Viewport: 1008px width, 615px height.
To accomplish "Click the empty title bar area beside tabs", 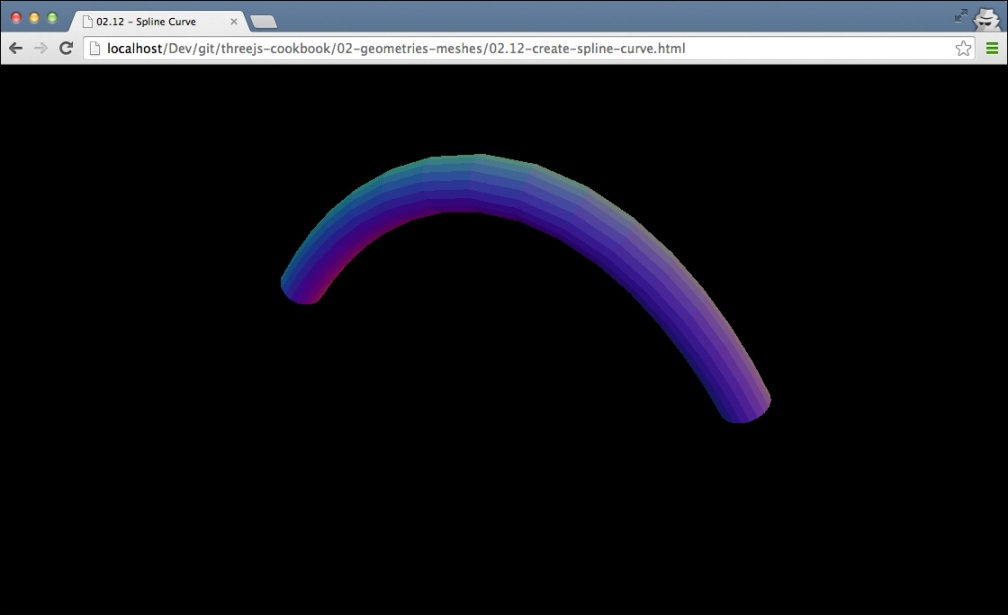I will click(611, 16).
